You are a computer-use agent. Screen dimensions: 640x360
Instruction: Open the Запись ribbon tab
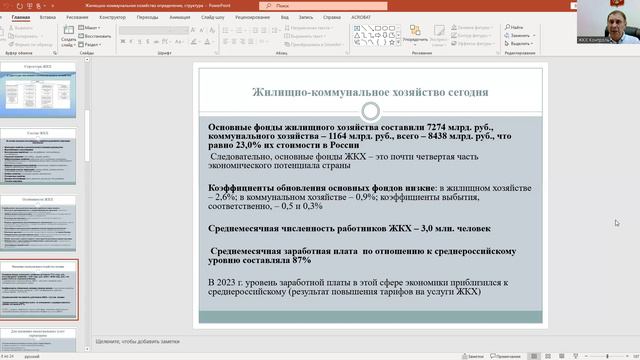click(306, 17)
